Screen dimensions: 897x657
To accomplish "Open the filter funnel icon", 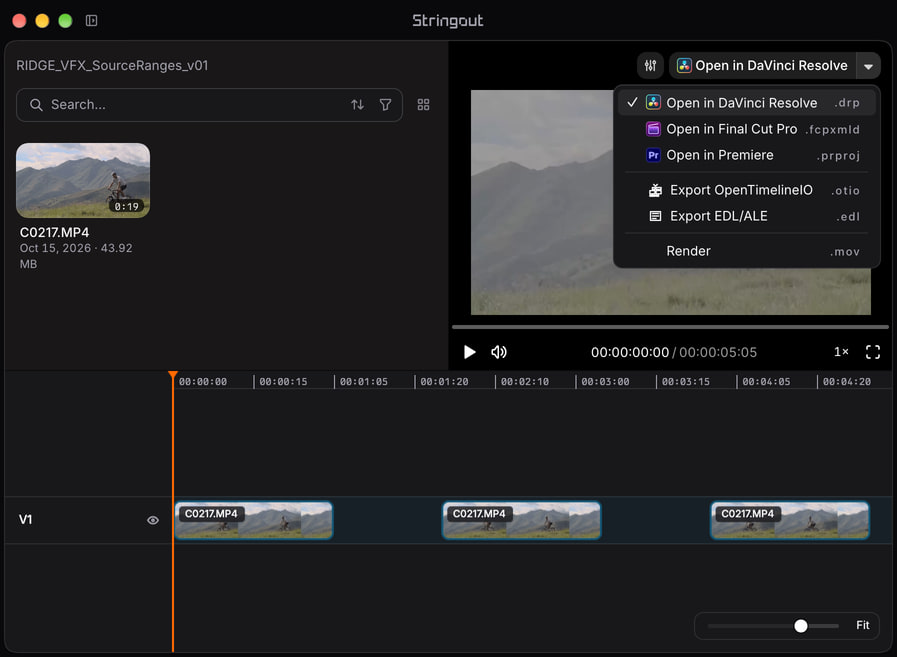I will tap(386, 105).
